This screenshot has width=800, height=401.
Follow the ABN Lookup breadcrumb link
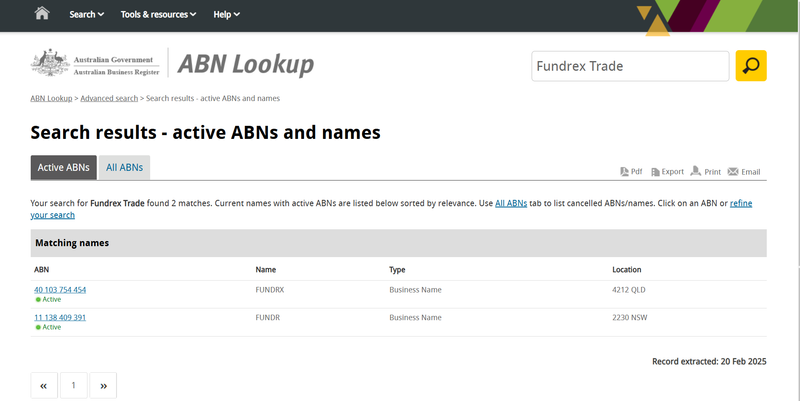[x=51, y=98]
